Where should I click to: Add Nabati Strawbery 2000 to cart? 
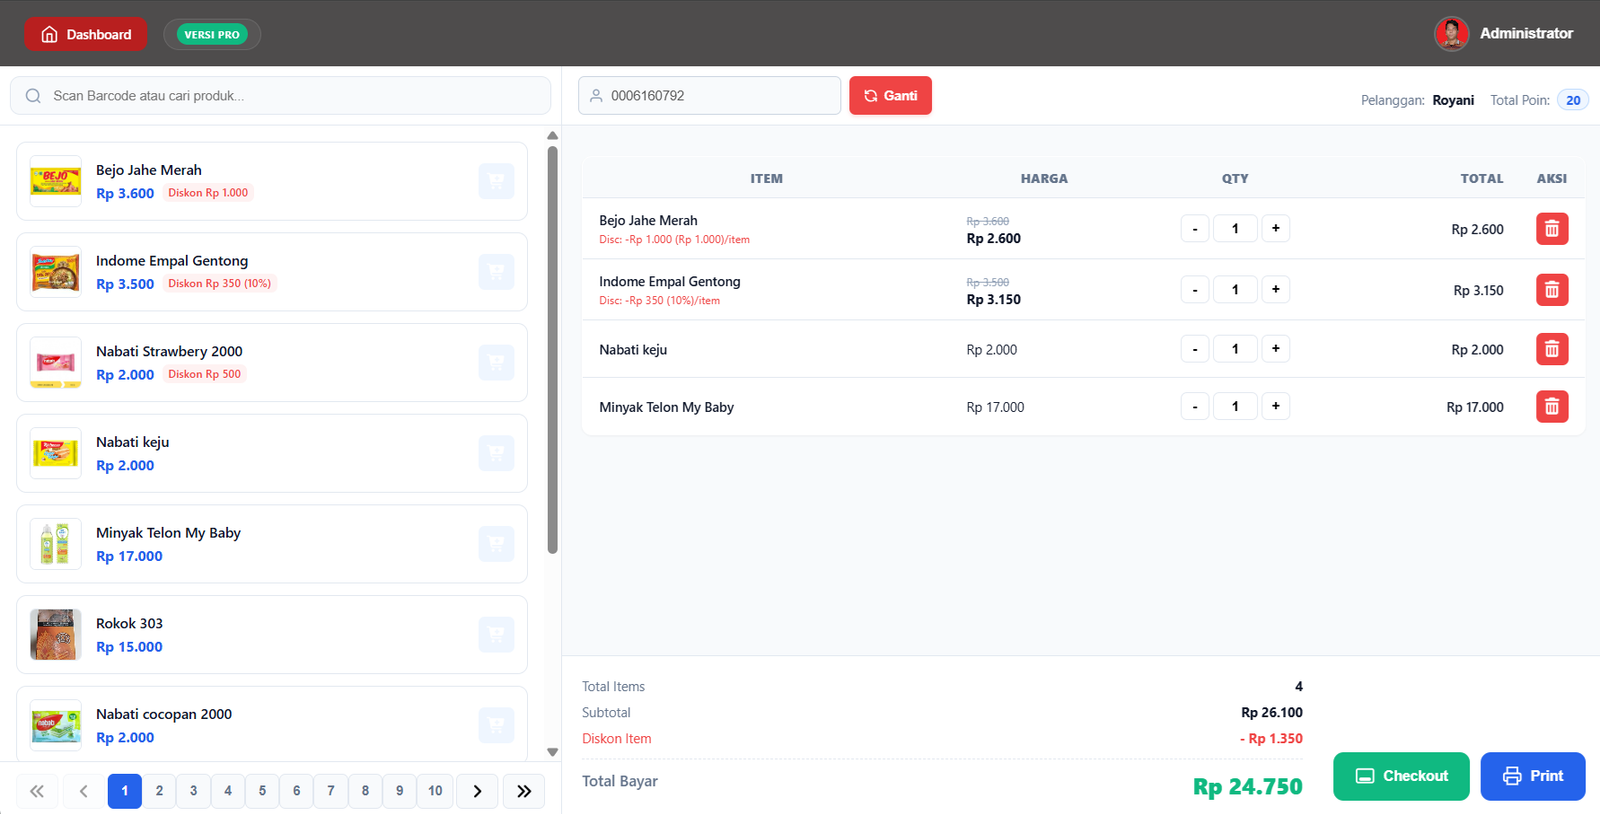pos(496,362)
